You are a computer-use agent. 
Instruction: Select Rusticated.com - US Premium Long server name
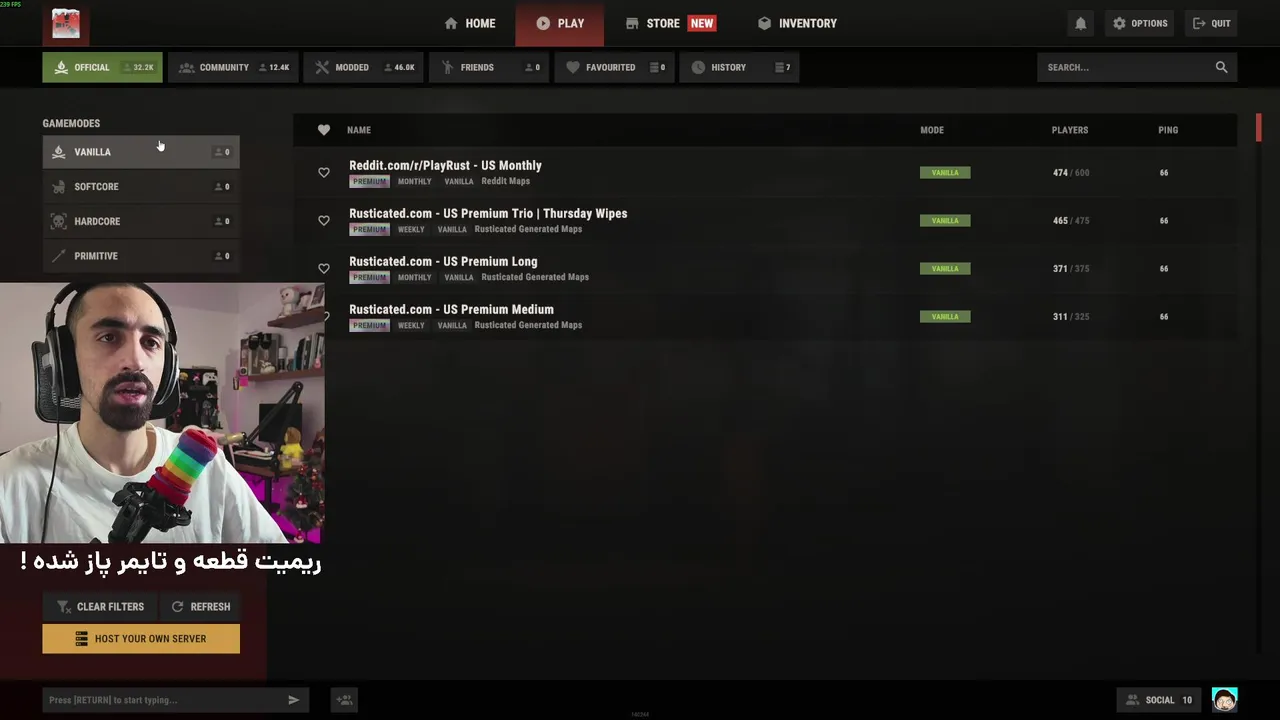[443, 262]
